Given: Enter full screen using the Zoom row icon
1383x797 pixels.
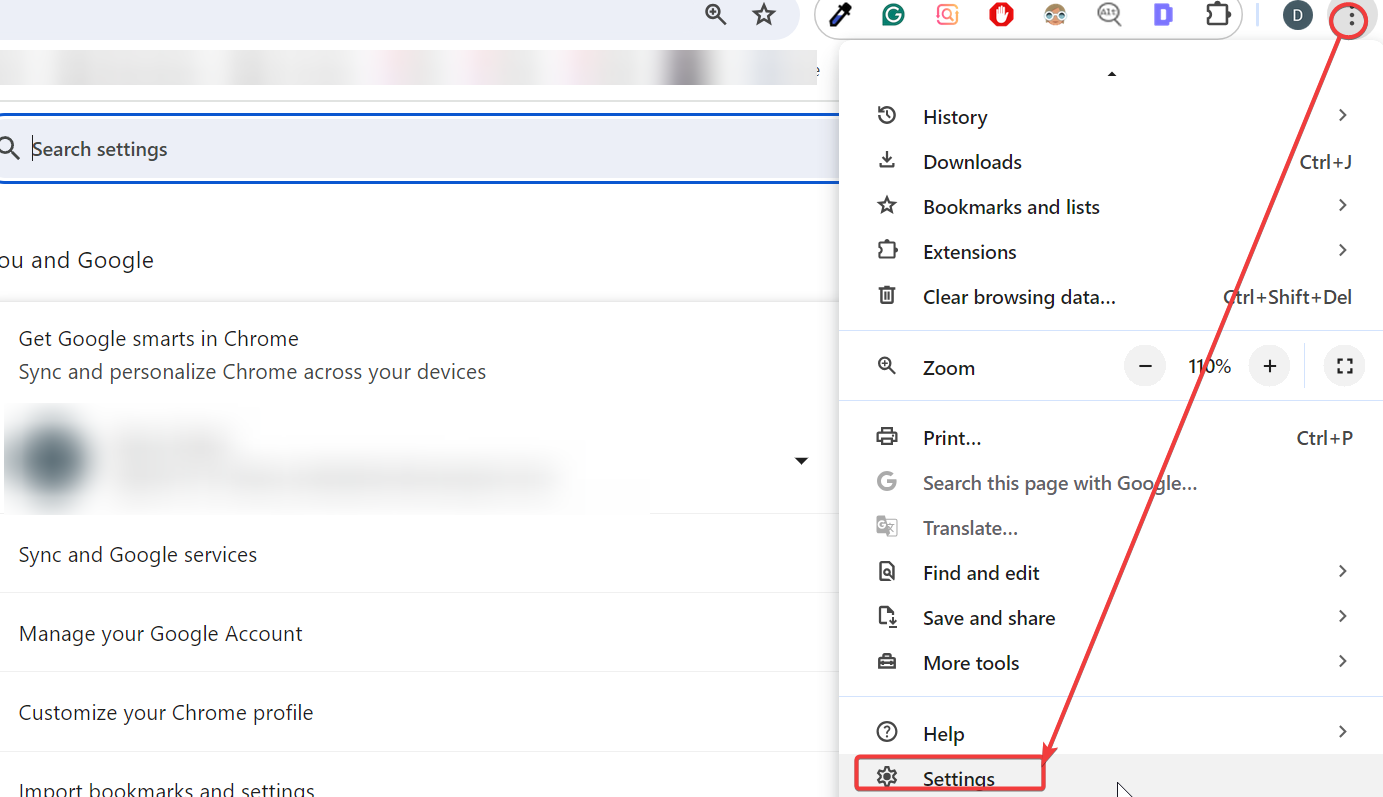Looking at the screenshot, I should (1345, 366).
